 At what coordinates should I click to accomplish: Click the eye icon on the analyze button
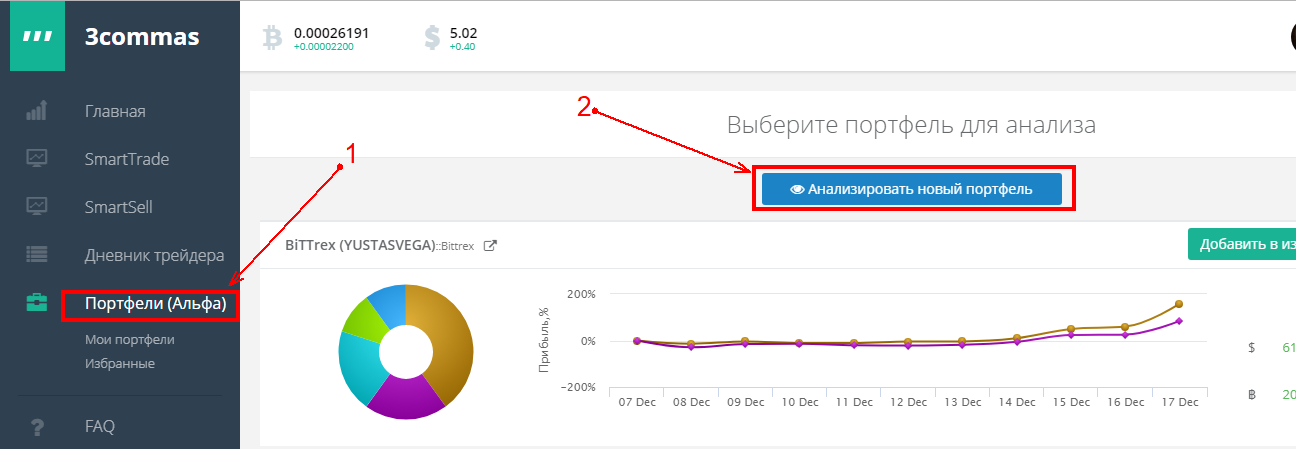point(797,188)
